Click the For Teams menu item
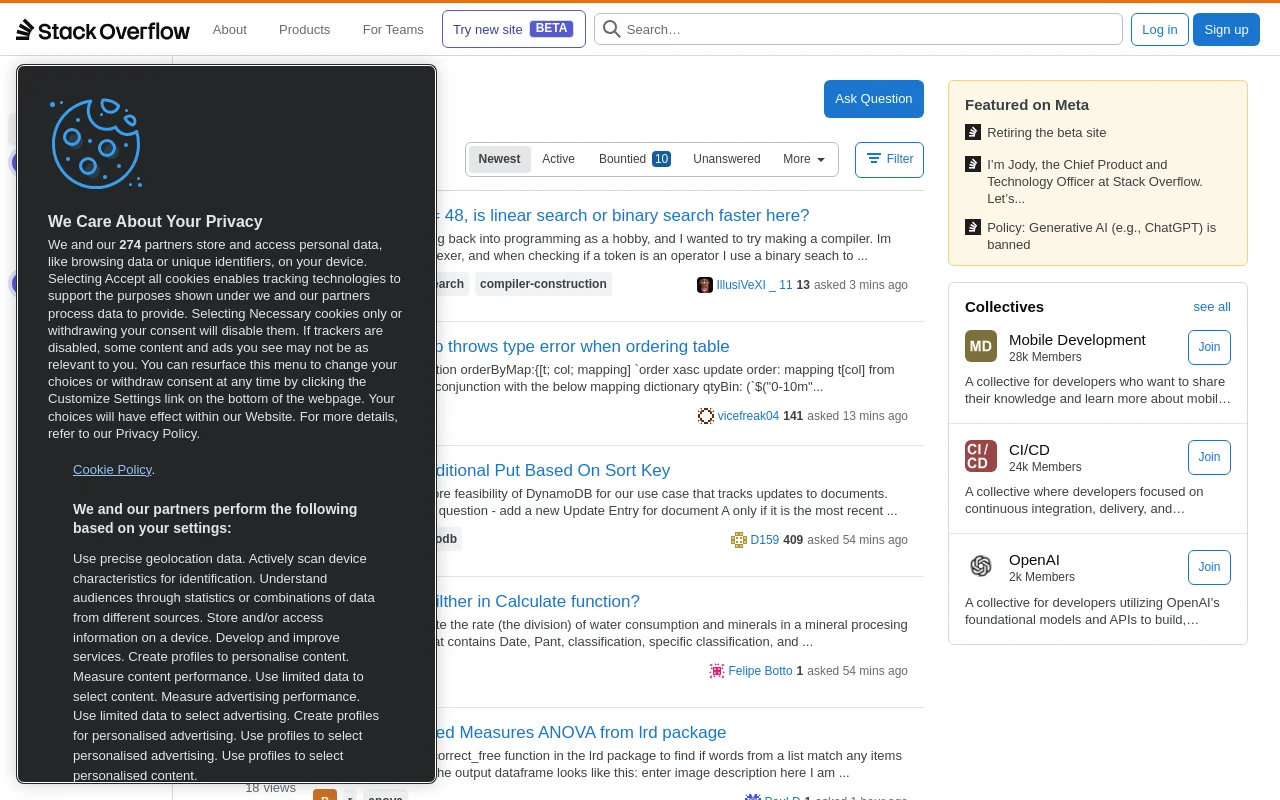The width and height of the screenshot is (1280, 800). [393, 29]
